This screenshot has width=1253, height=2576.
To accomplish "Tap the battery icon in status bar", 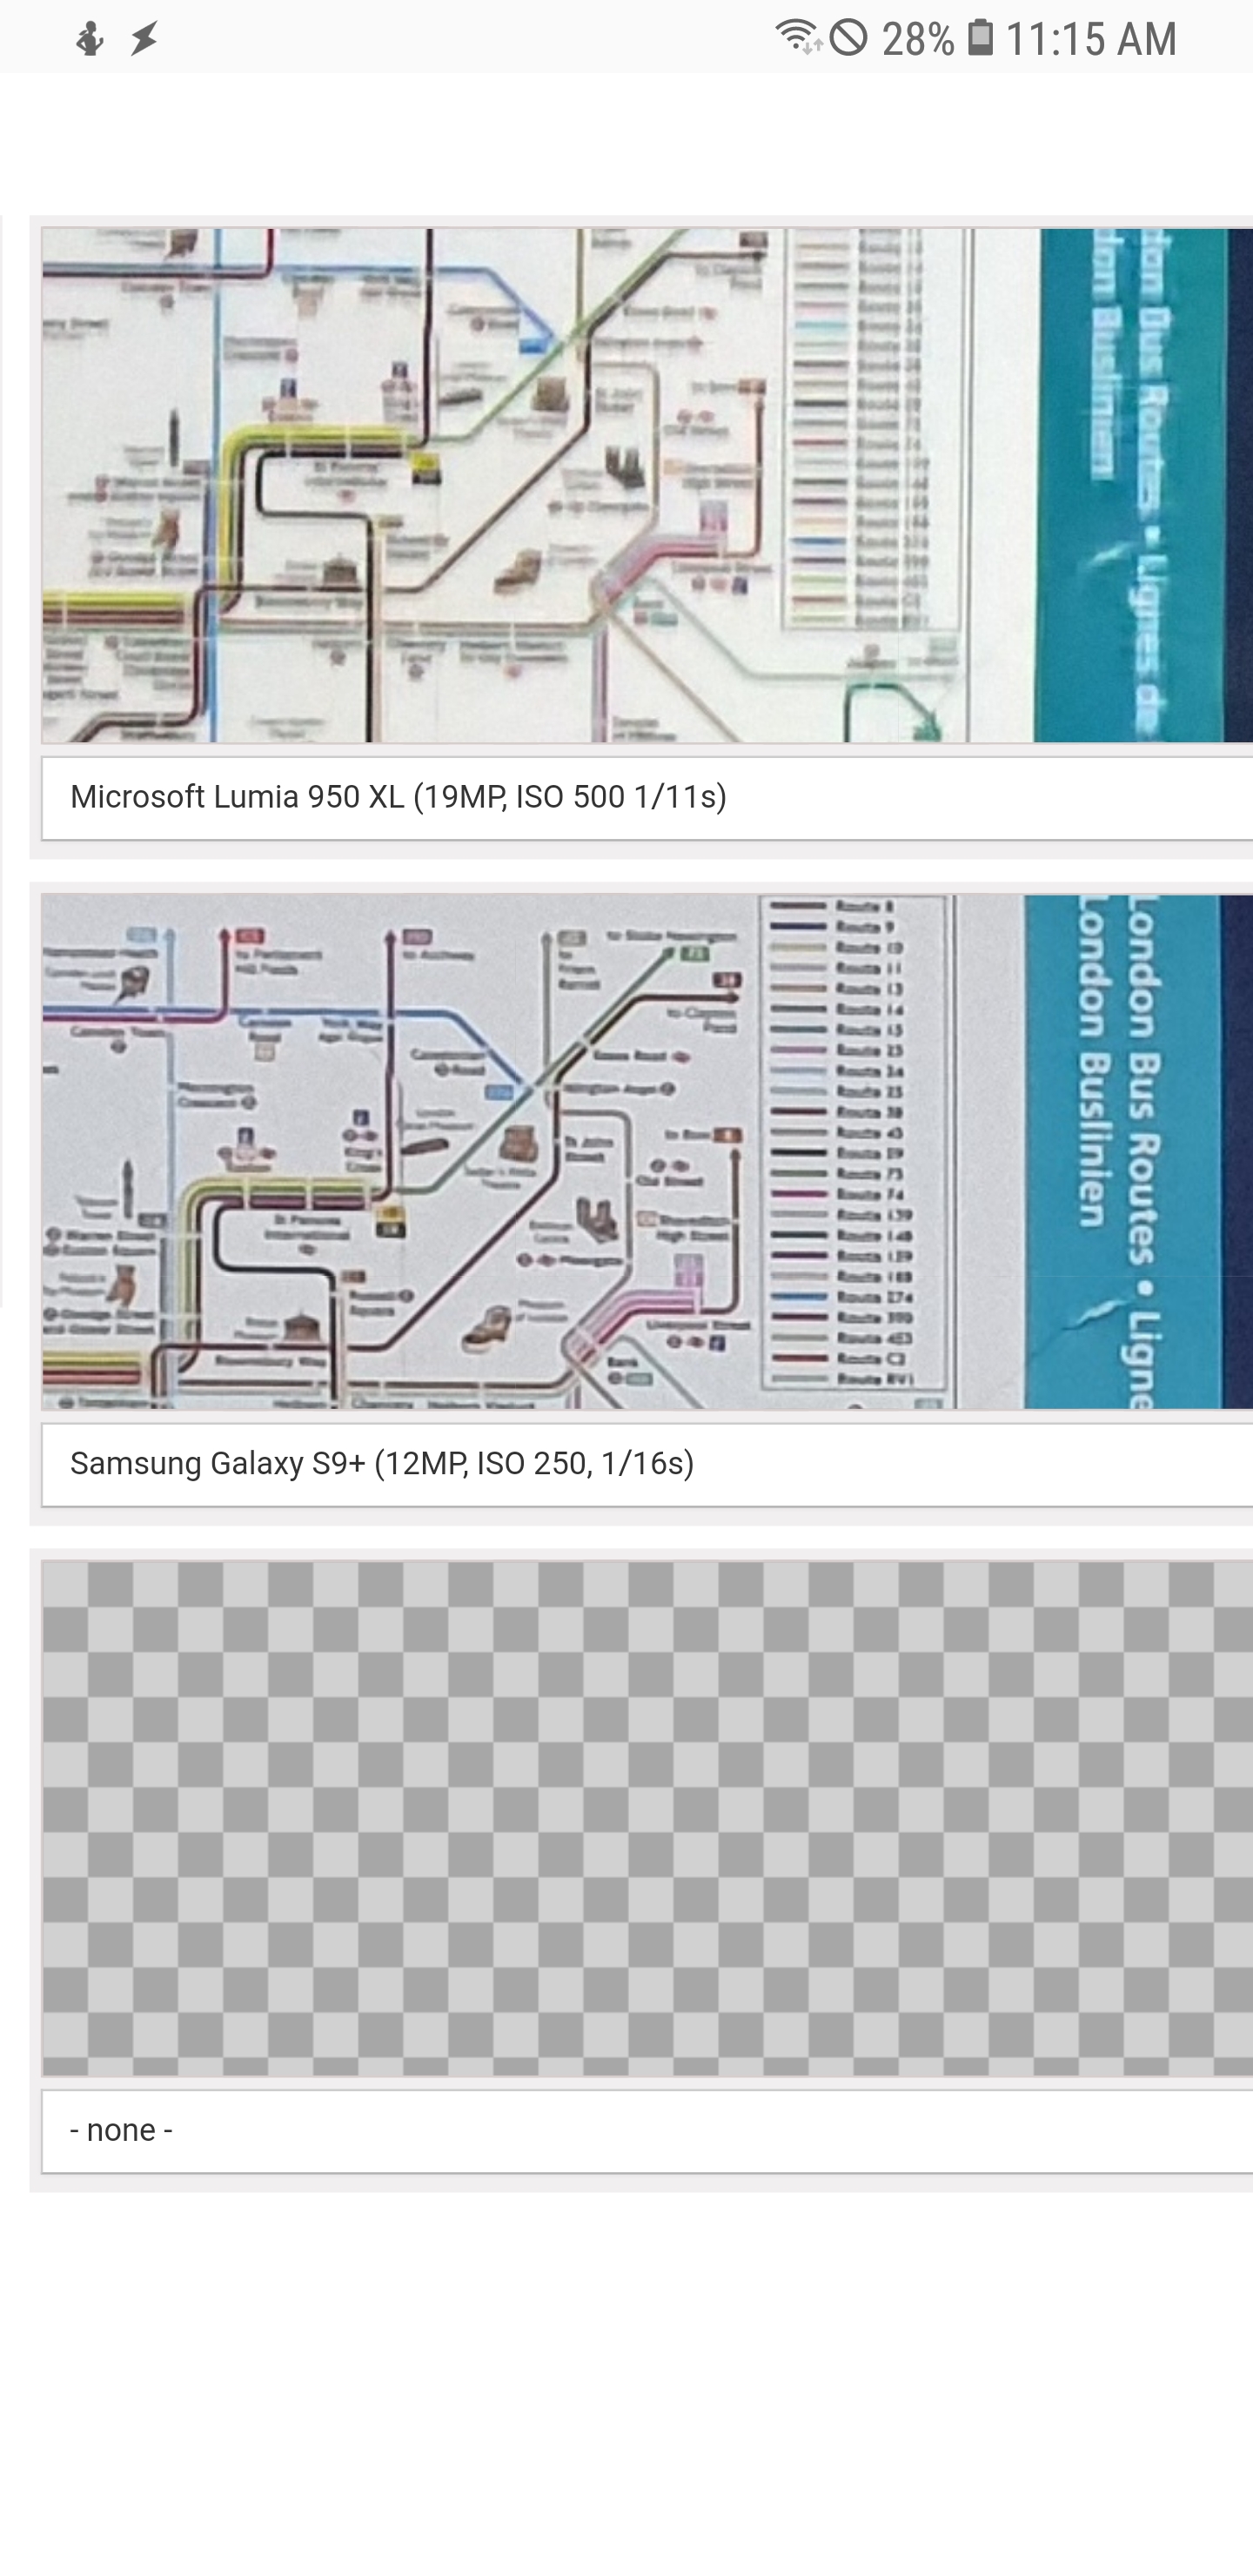I will pyautogui.click(x=980, y=38).
